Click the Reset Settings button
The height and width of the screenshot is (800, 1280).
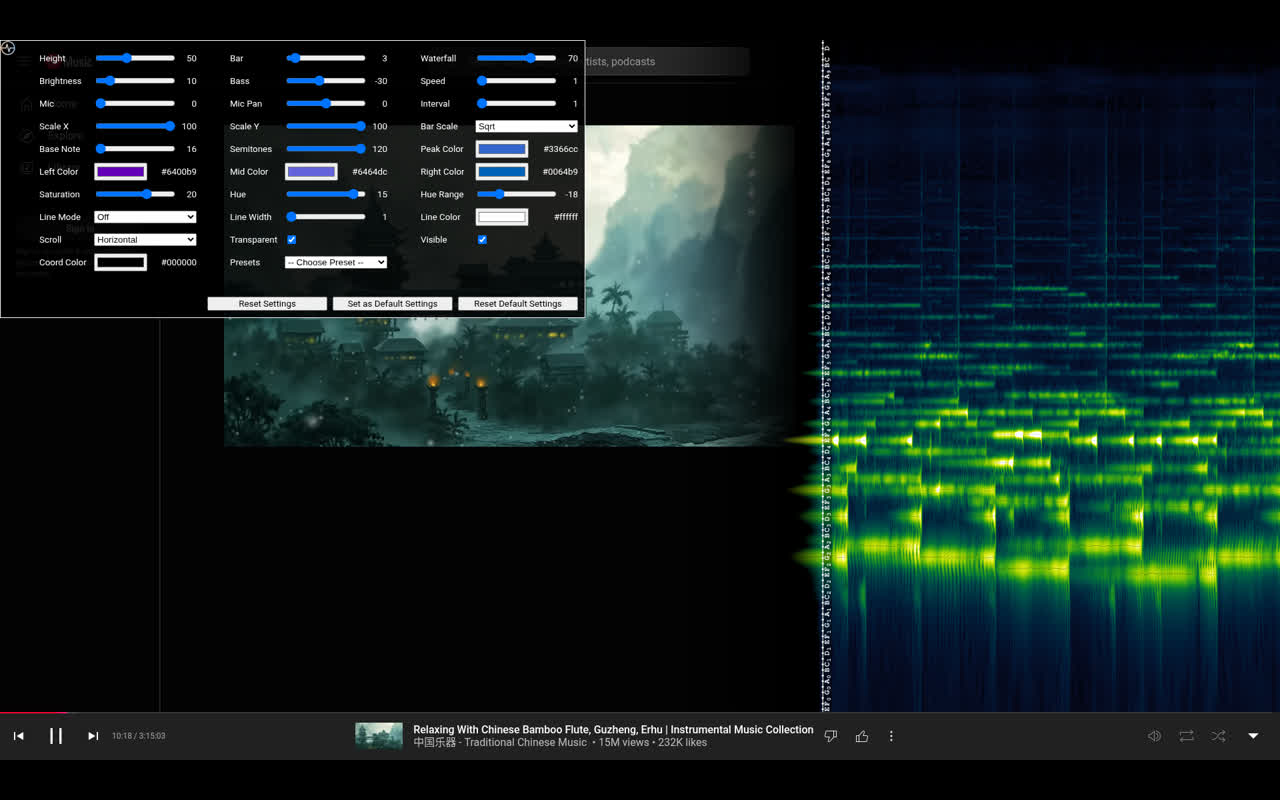(266, 303)
